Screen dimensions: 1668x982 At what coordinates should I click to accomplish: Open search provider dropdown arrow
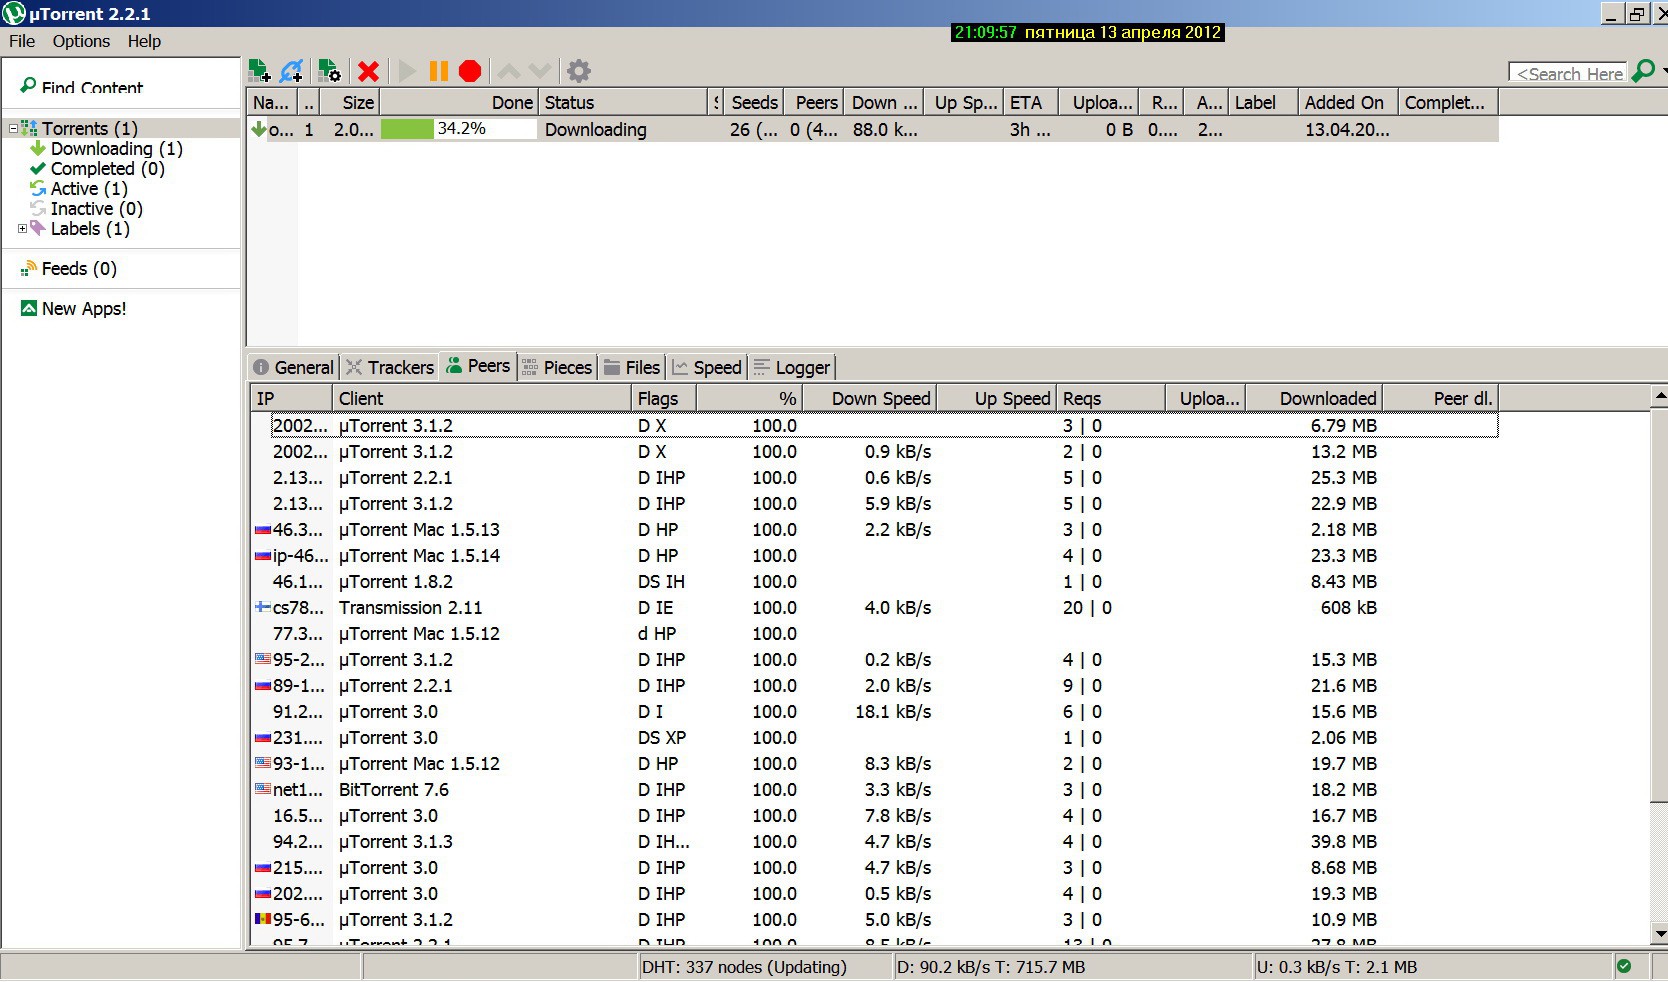[x=1663, y=72]
